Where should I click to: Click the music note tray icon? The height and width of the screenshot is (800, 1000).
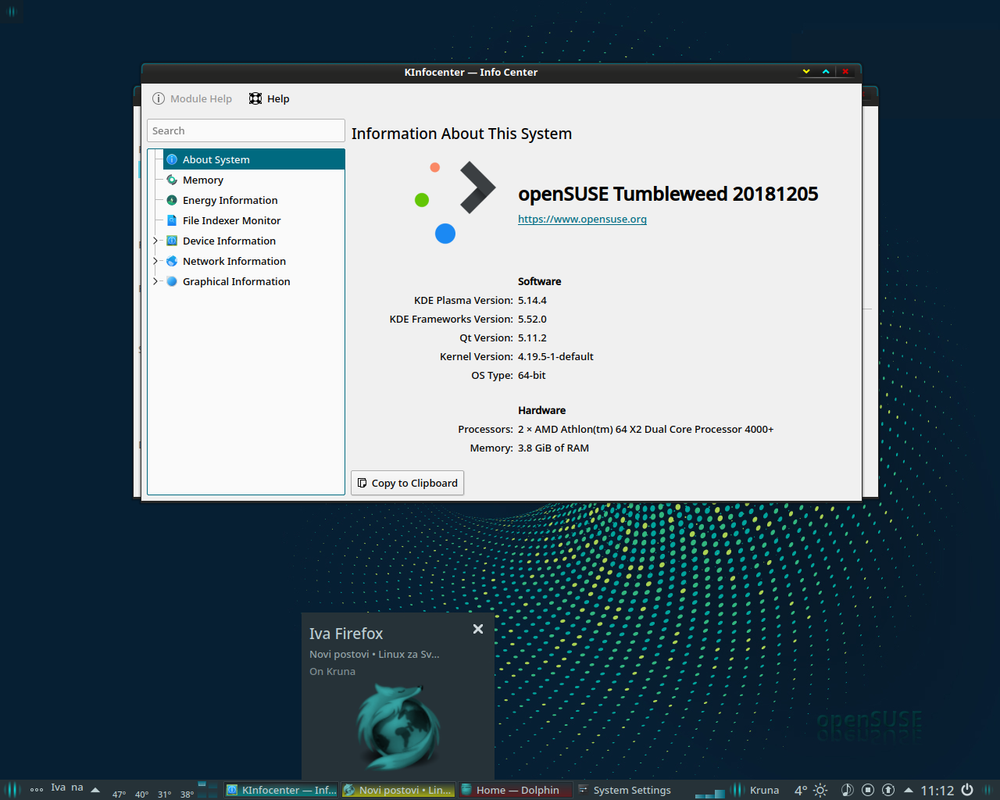click(x=847, y=790)
